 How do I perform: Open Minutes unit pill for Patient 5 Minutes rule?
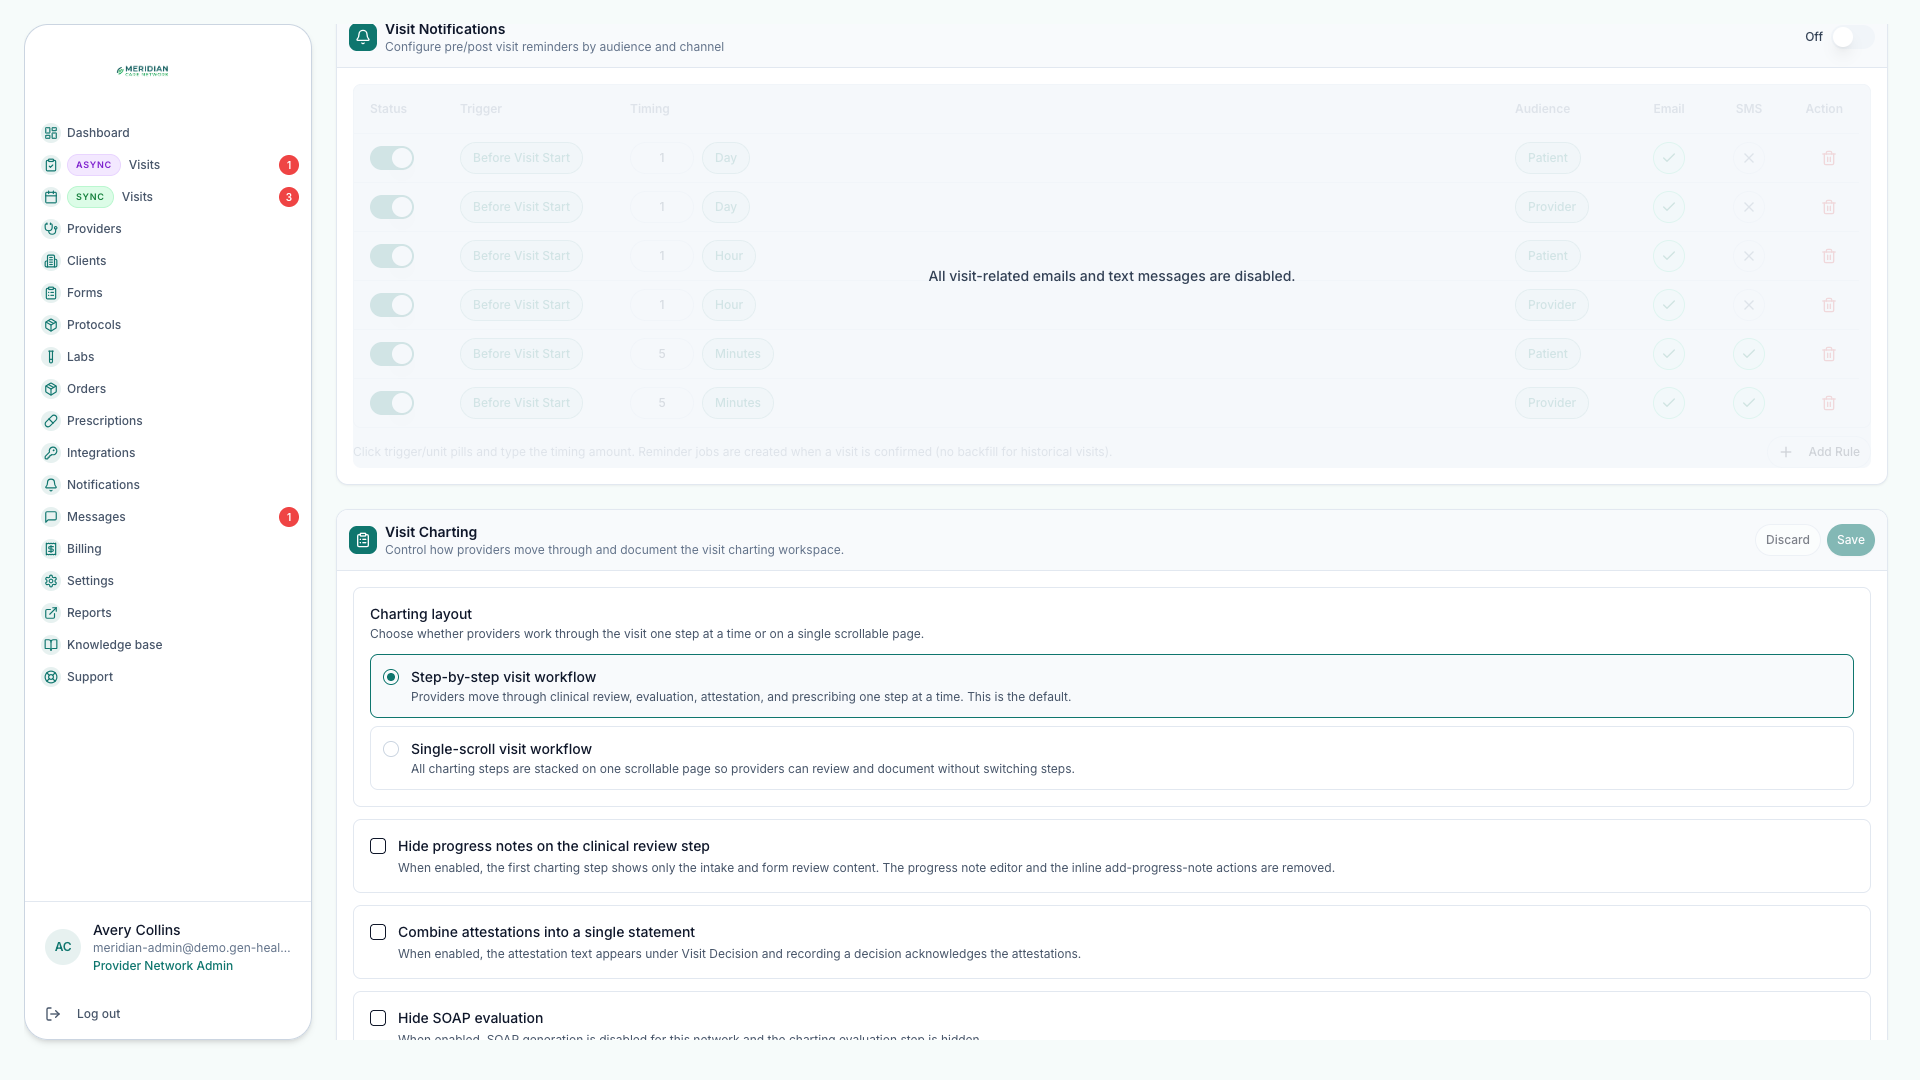[738, 354]
